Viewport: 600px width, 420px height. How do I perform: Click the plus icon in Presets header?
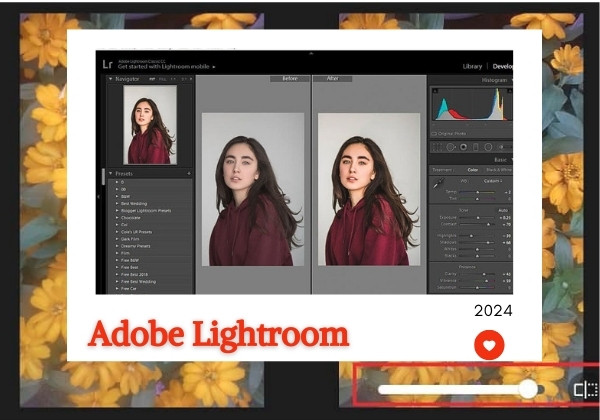click(x=189, y=173)
